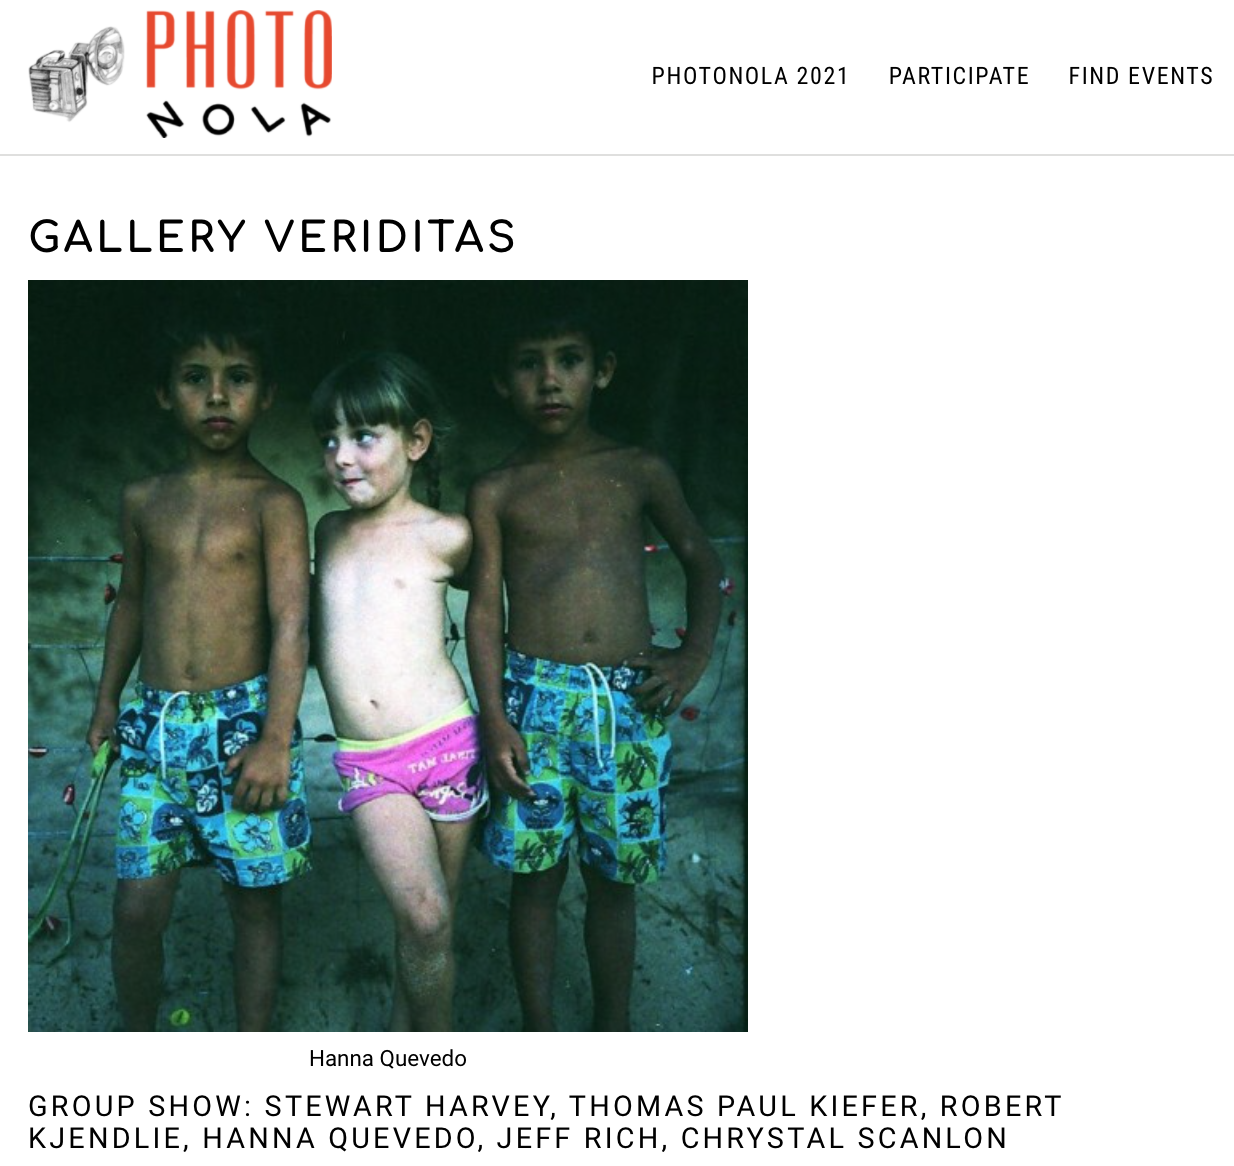This screenshot has height=1166, width=1234.
Task: Select Robert Kjendlie's name in the heading
Action: [545, 1122]
